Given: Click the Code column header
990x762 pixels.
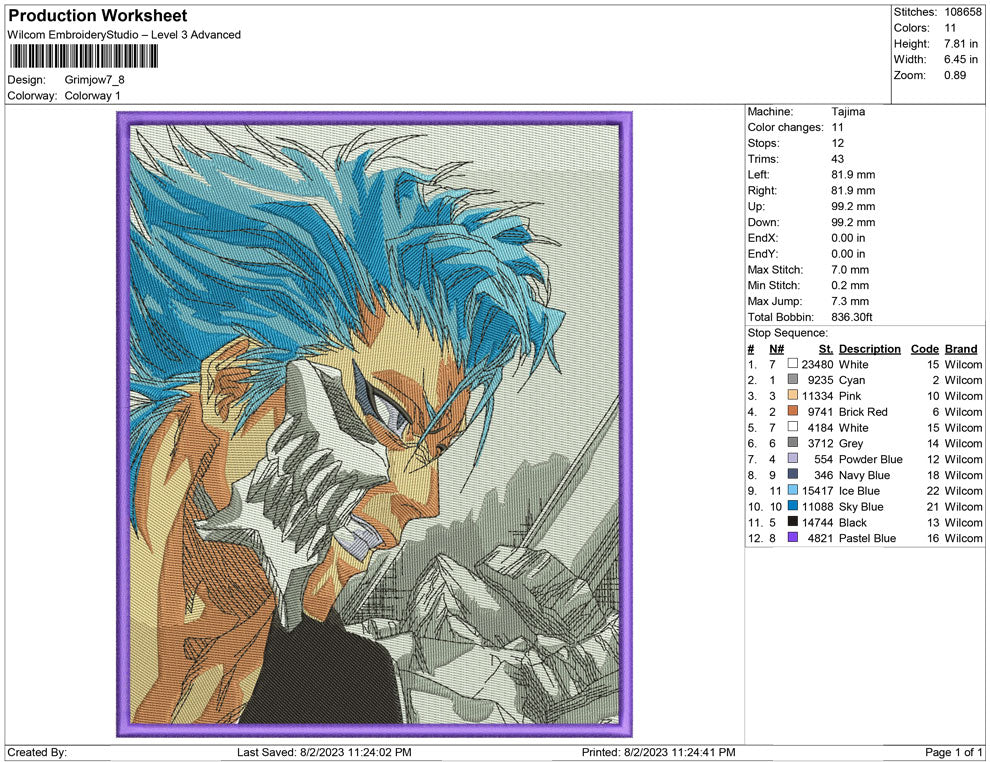Looking at the screenshot, I should pos(924,349).
